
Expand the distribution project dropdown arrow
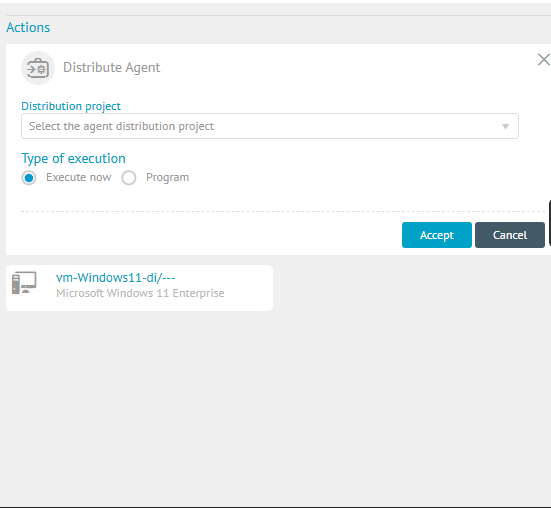[505, 126]
